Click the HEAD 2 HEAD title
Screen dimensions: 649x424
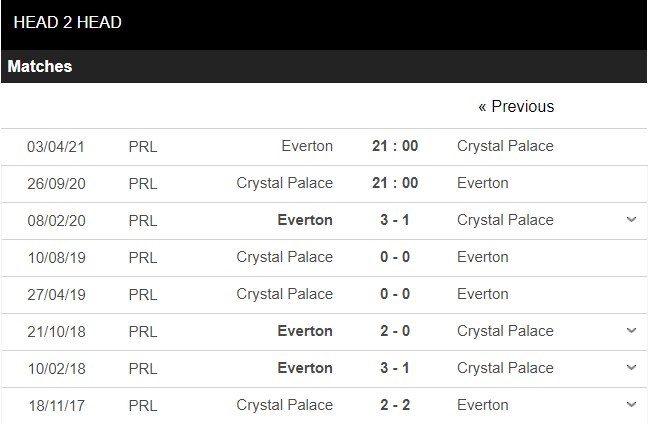click(68, 22)
